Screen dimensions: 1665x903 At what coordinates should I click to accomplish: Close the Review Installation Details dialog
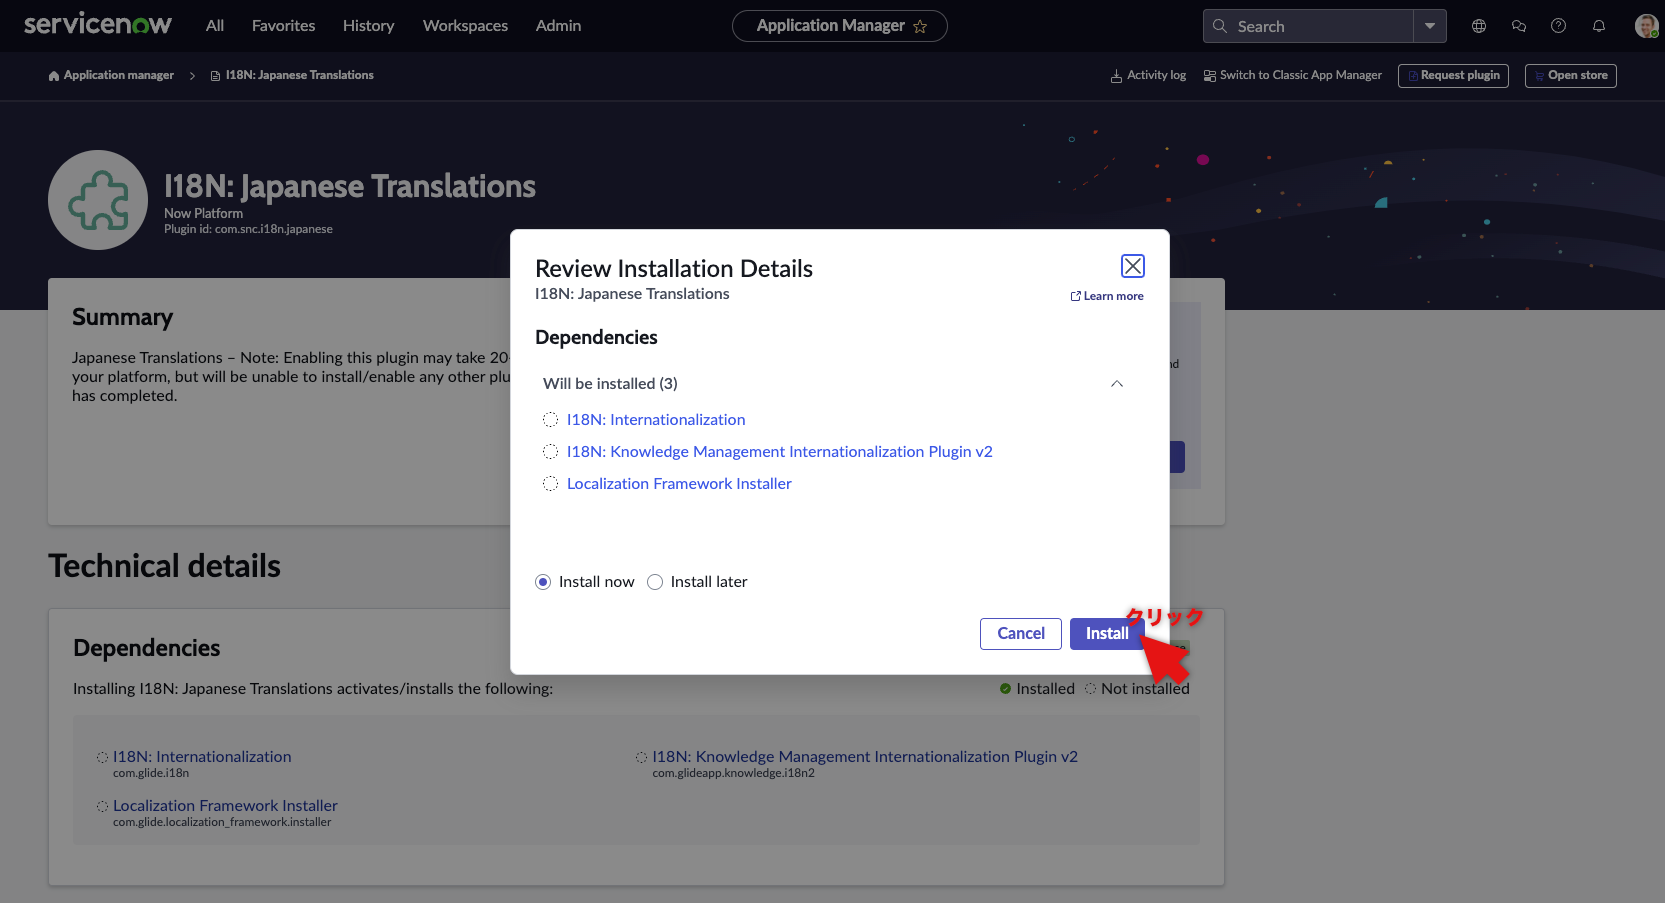tap(1132, 266)
